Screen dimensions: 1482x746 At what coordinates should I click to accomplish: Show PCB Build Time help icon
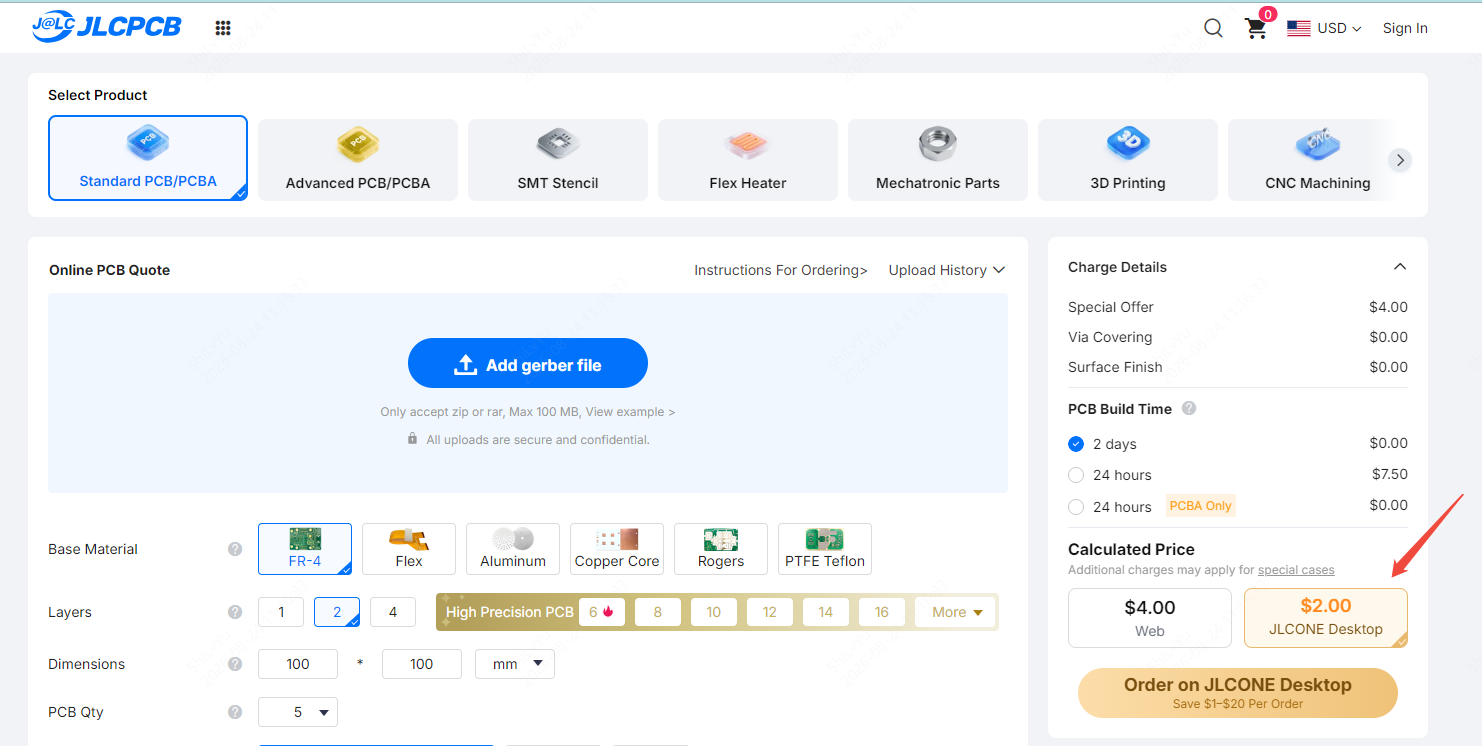1189,408
